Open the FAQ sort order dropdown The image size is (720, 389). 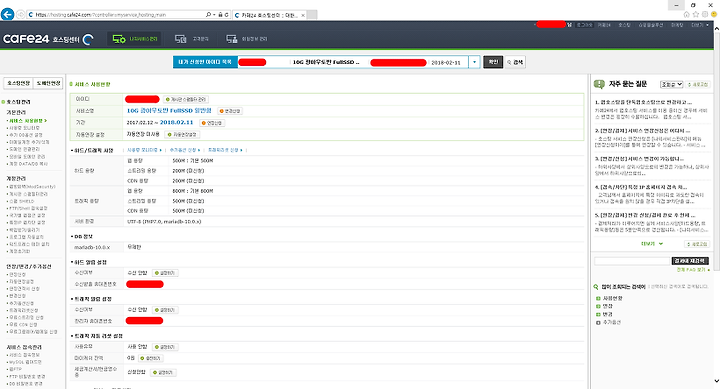coord(671,85)
